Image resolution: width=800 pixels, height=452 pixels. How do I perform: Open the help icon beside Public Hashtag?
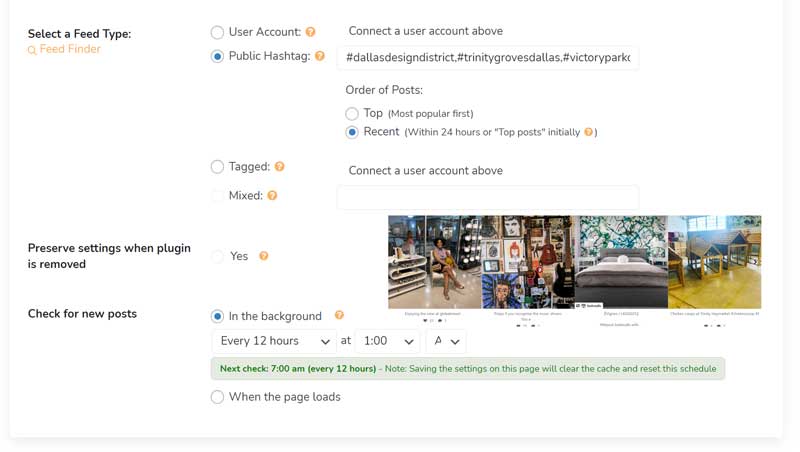[320, 56]
